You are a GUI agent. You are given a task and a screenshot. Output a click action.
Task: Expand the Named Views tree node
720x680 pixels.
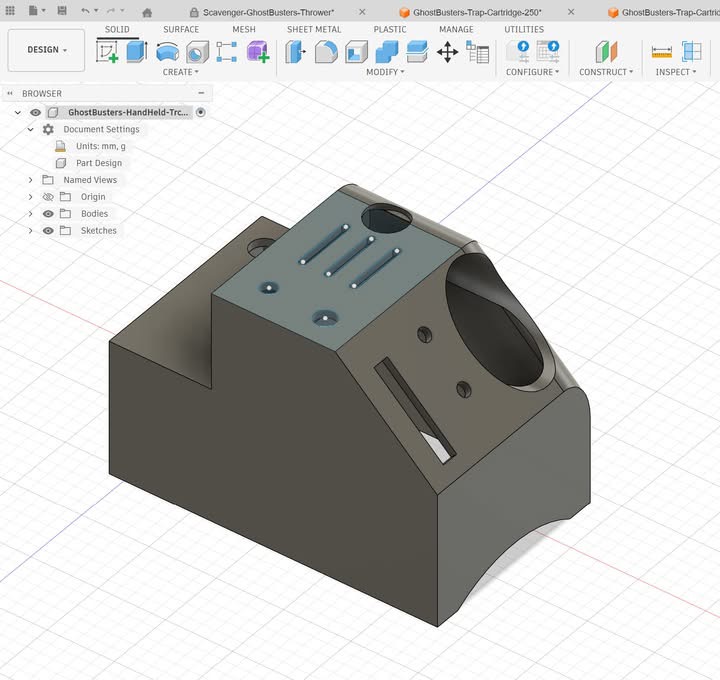(x=31, y=180)
